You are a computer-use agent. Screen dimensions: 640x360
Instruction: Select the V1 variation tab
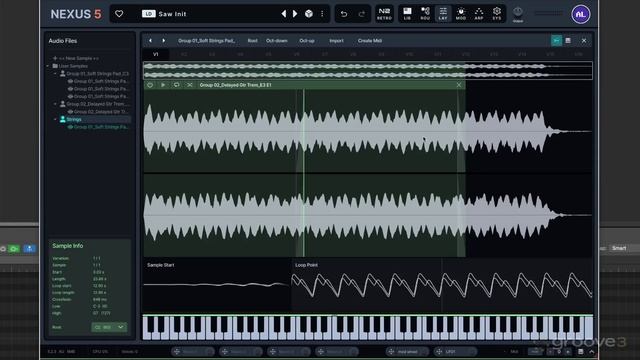coord(156,54)
